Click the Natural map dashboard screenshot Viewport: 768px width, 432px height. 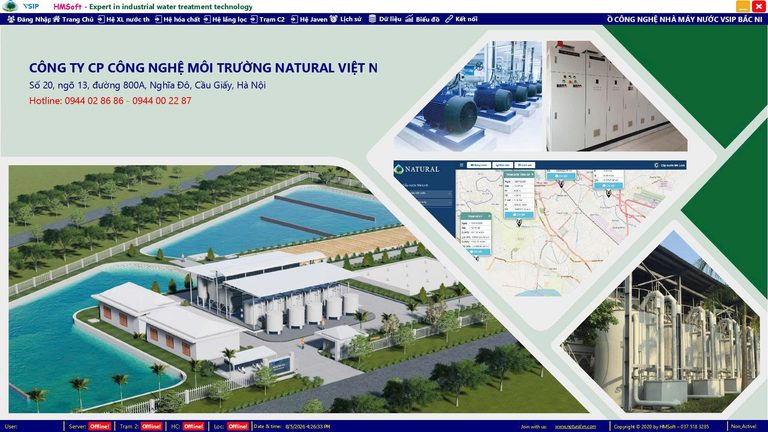coord(539,228)
